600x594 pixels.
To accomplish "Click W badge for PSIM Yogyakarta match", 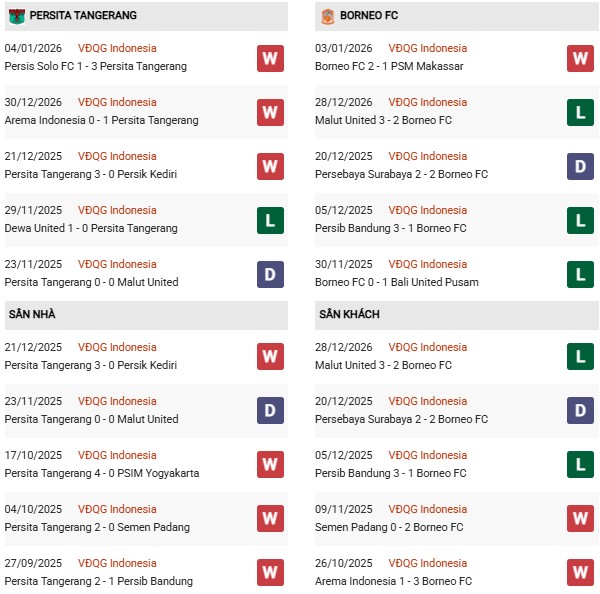I will pyautogui.click(x=270, y=465).
